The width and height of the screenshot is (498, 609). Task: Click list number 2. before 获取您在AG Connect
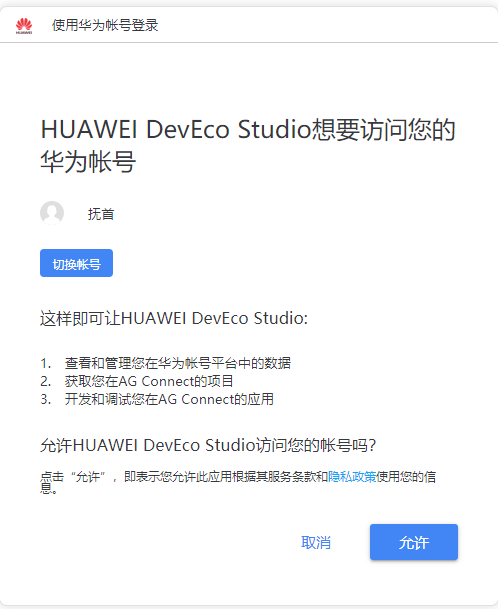(45, 381)
